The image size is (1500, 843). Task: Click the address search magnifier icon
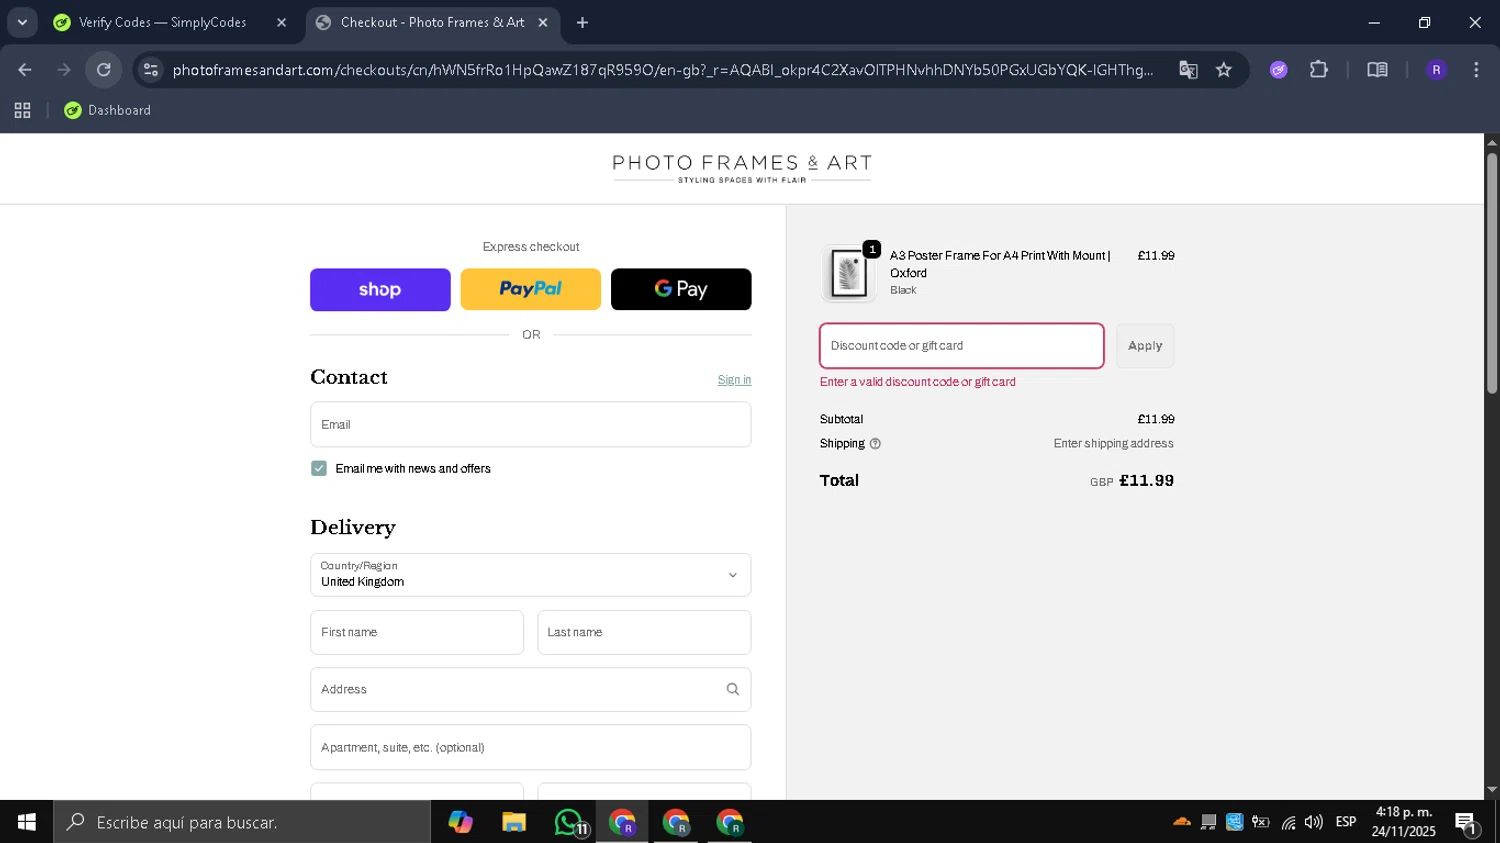point(733,690)
